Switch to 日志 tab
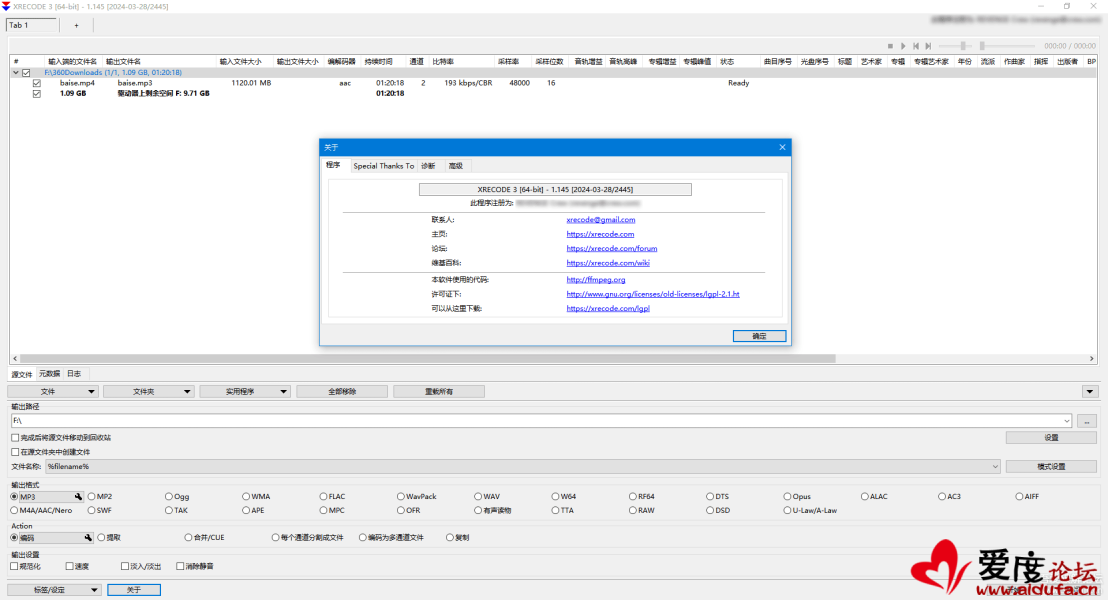1108x600 pixels. click(x=74, y=374)
